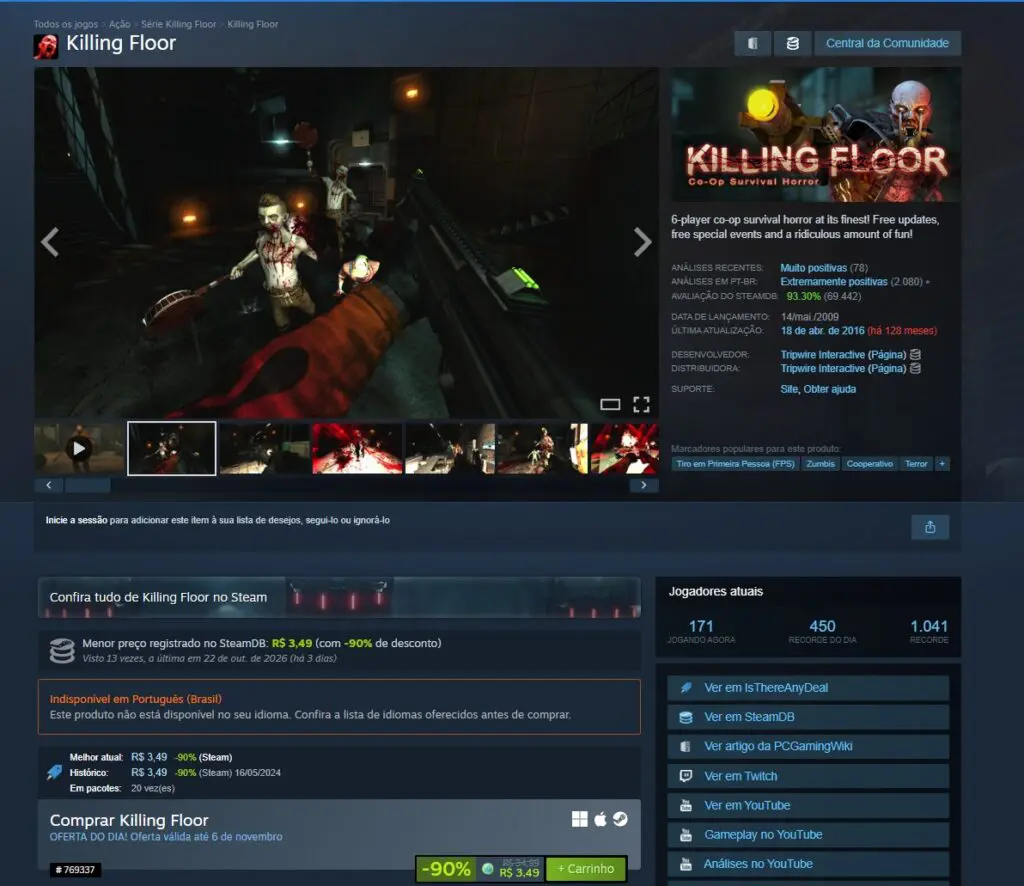Select the 'Zumbis' tag
The height and width of the screenshot is (886, 1024).
pos(820,464)
